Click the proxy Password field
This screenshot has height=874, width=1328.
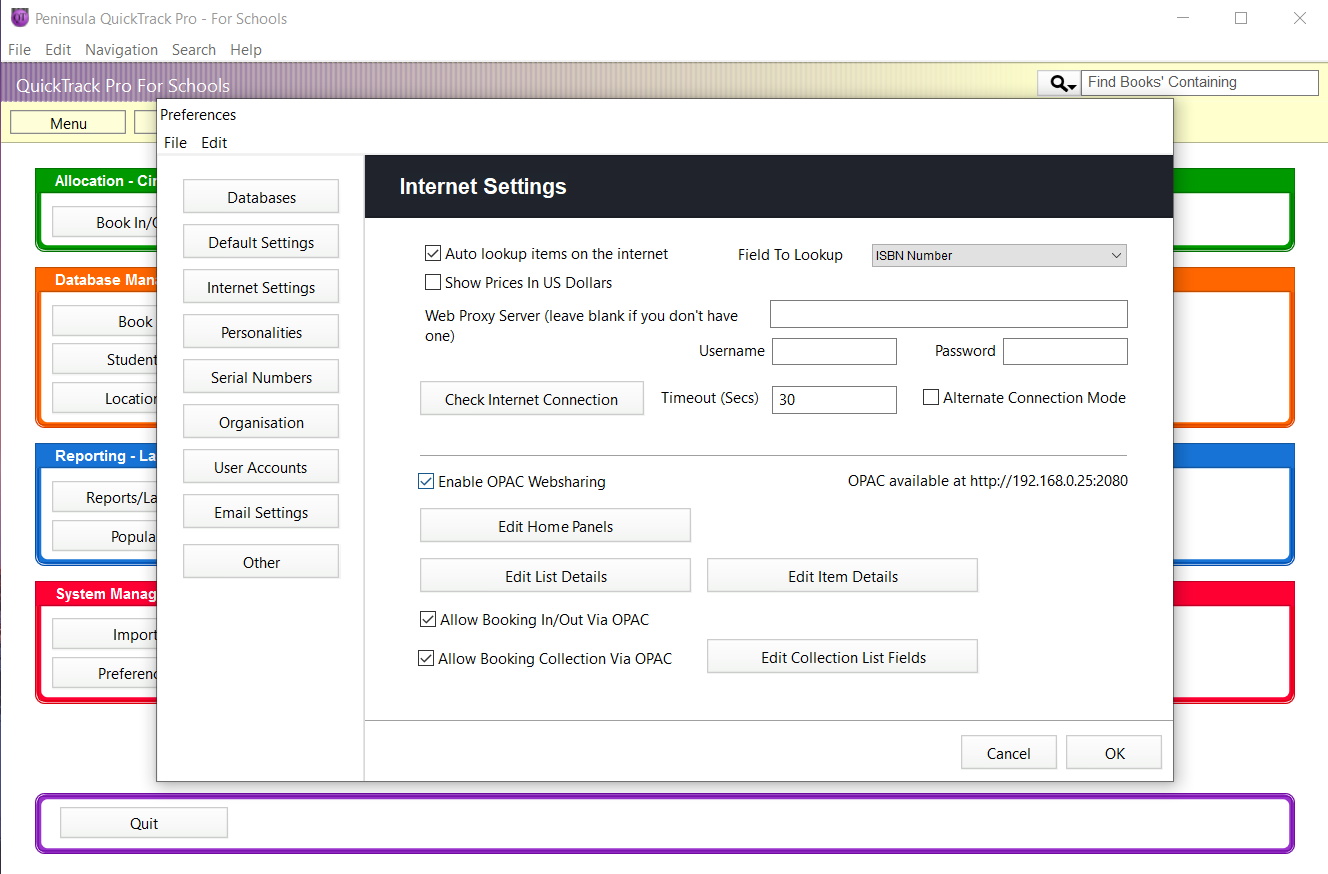[x=1065, y=351]
